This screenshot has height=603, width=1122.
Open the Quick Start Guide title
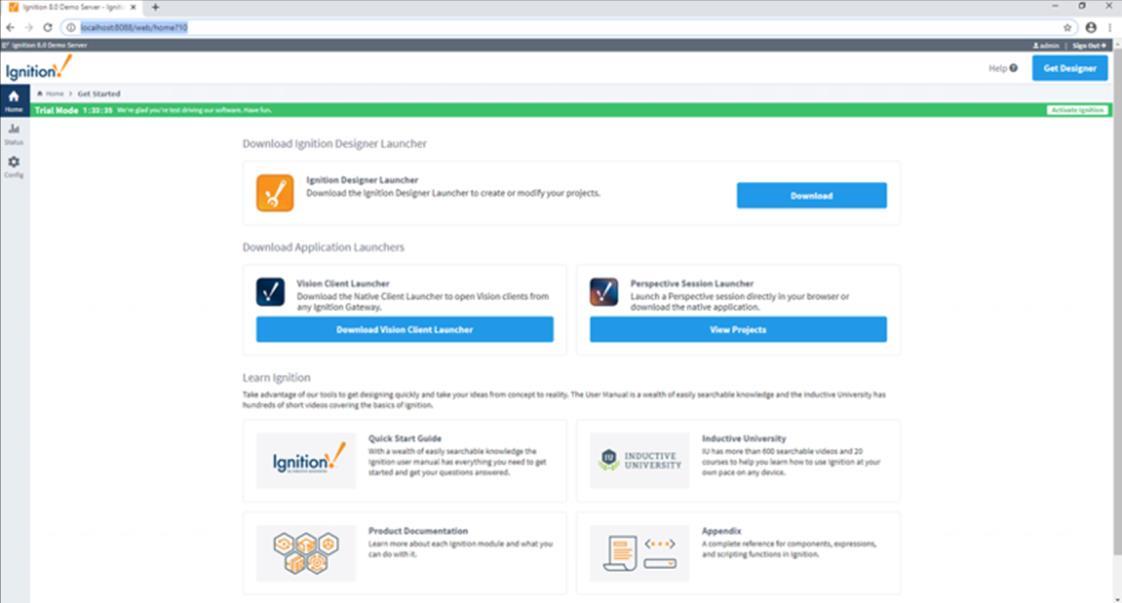[x=404, y=438]
